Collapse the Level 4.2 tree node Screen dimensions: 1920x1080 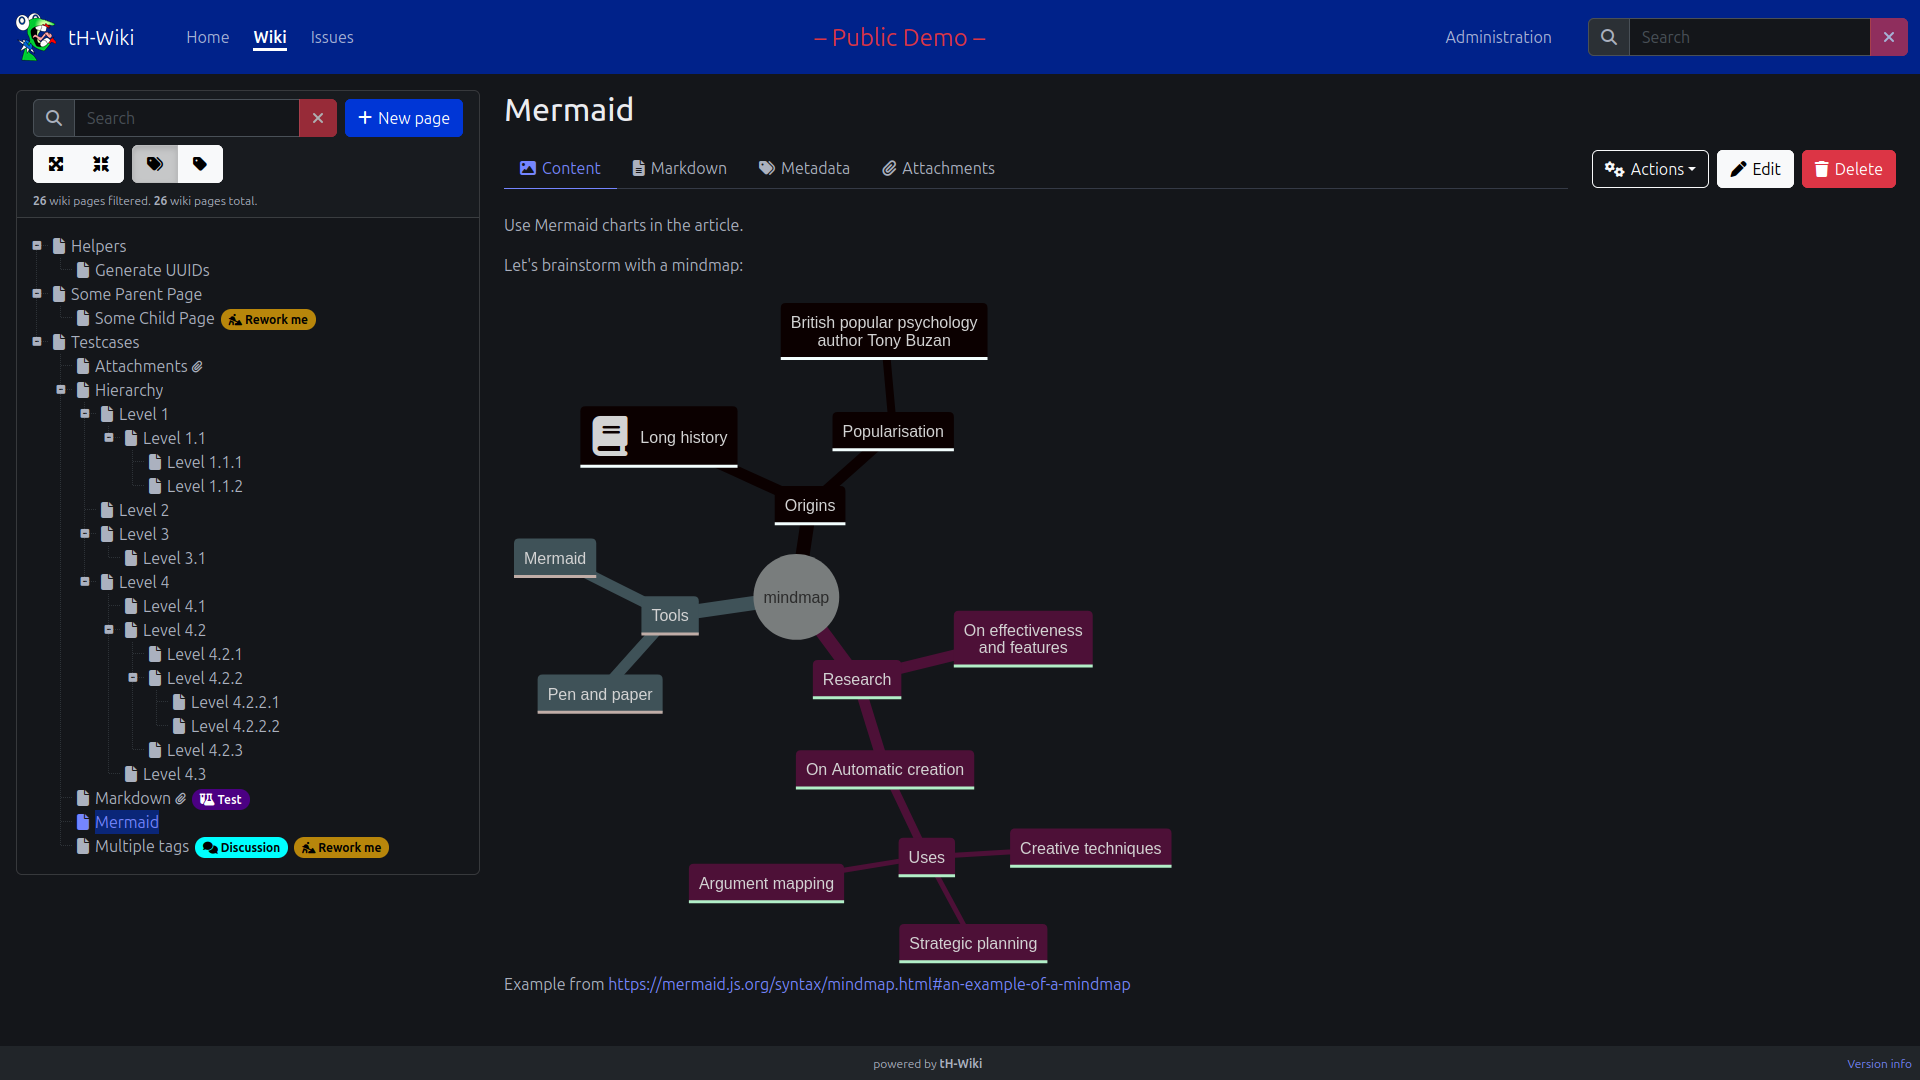tap(109, 630)
